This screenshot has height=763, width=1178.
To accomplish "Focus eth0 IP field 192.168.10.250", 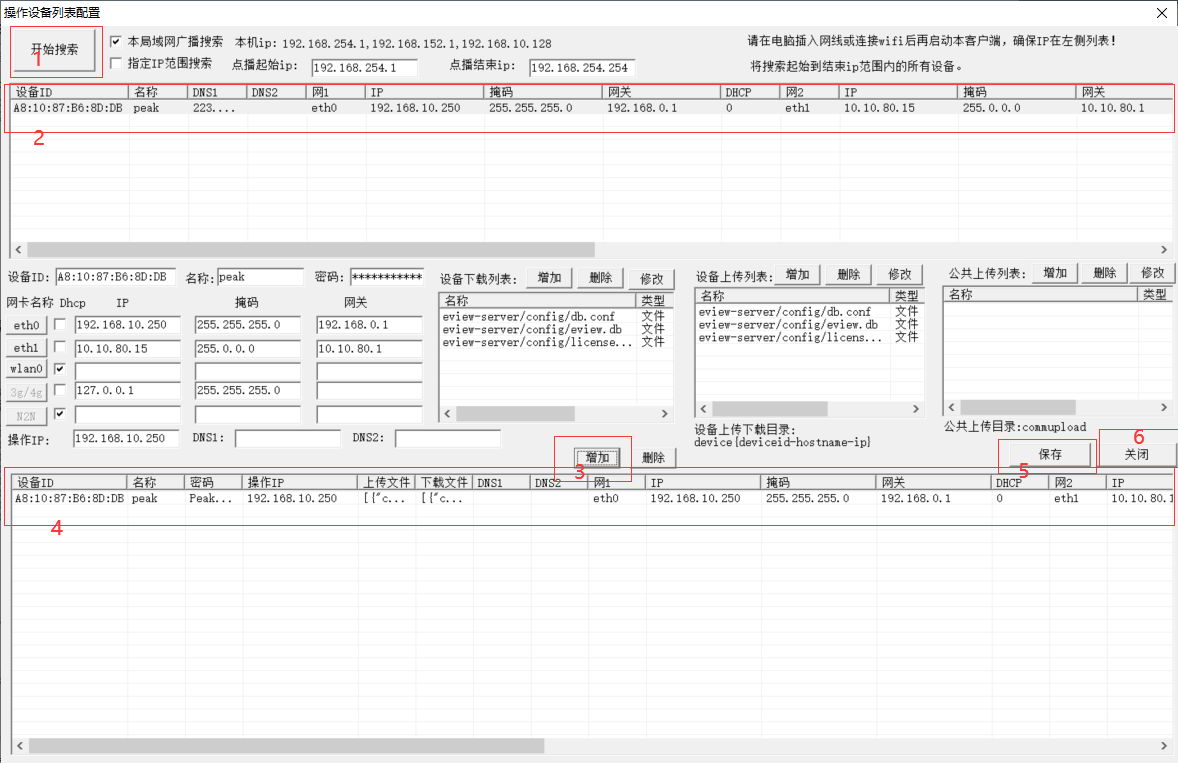I will 128,325.
